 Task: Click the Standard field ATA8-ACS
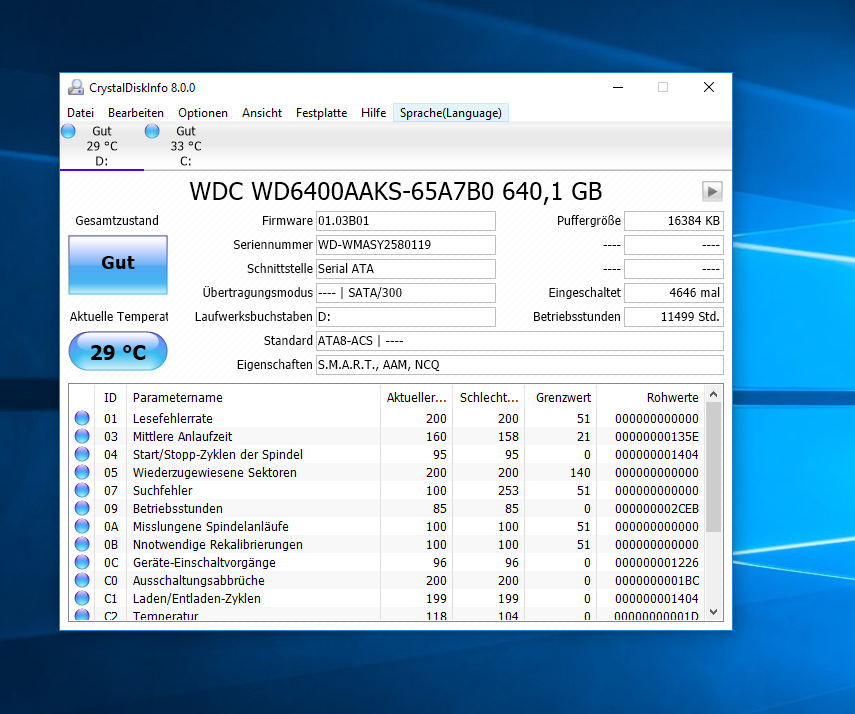(520, 341)
